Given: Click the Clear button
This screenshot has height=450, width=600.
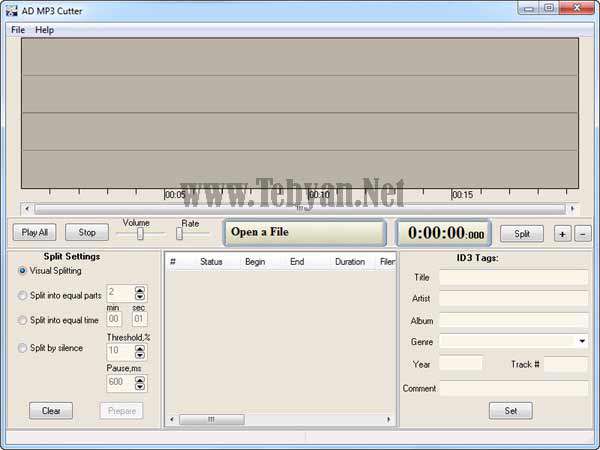Looking at the screenshot, I should click(x=51, y=411).
